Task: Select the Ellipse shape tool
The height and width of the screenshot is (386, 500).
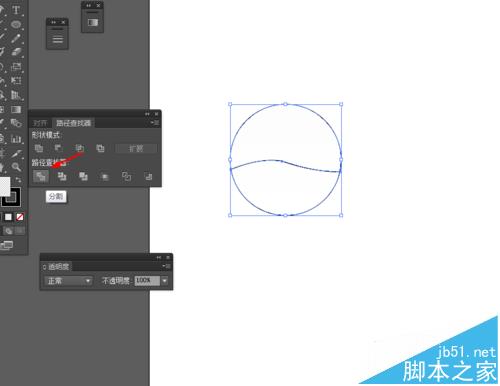Action: [16, 24]
